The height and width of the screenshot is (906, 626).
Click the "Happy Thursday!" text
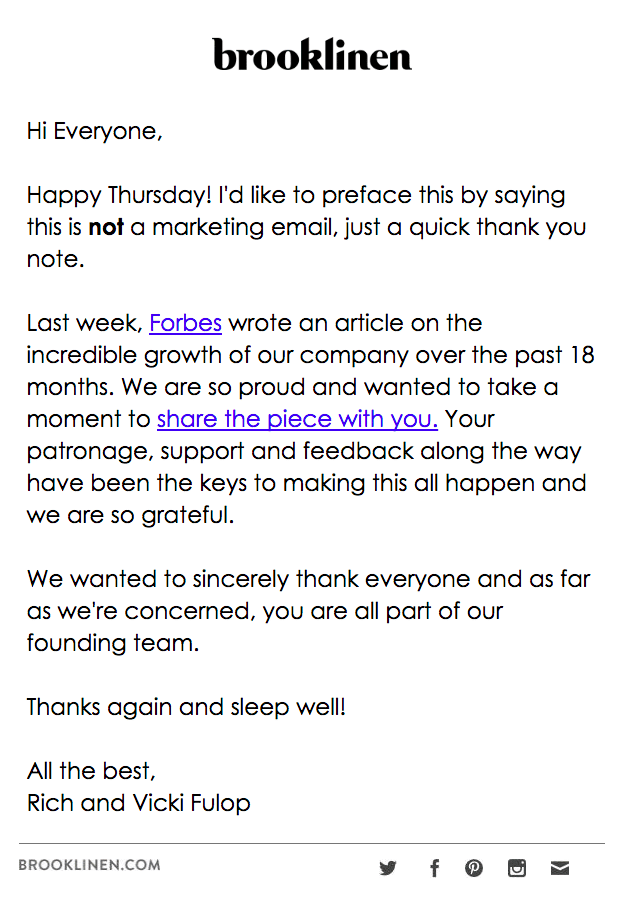[x=101, y=195]
